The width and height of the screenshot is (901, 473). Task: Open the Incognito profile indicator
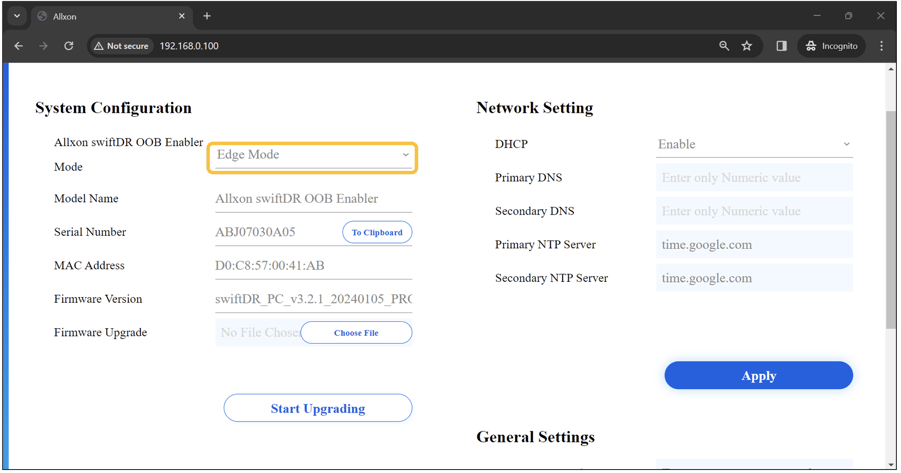[x=831, y=46]
